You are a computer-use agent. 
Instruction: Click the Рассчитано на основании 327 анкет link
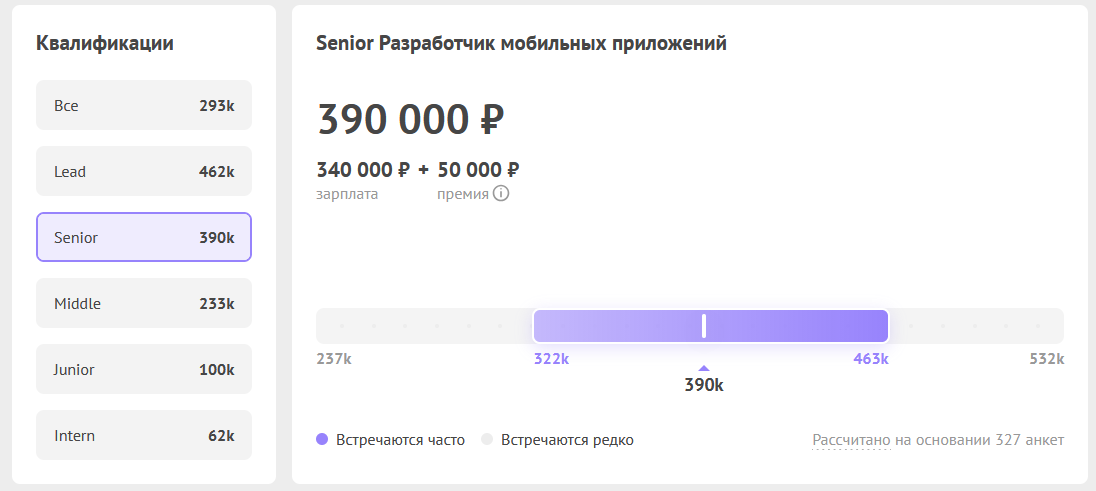(938, 440)
